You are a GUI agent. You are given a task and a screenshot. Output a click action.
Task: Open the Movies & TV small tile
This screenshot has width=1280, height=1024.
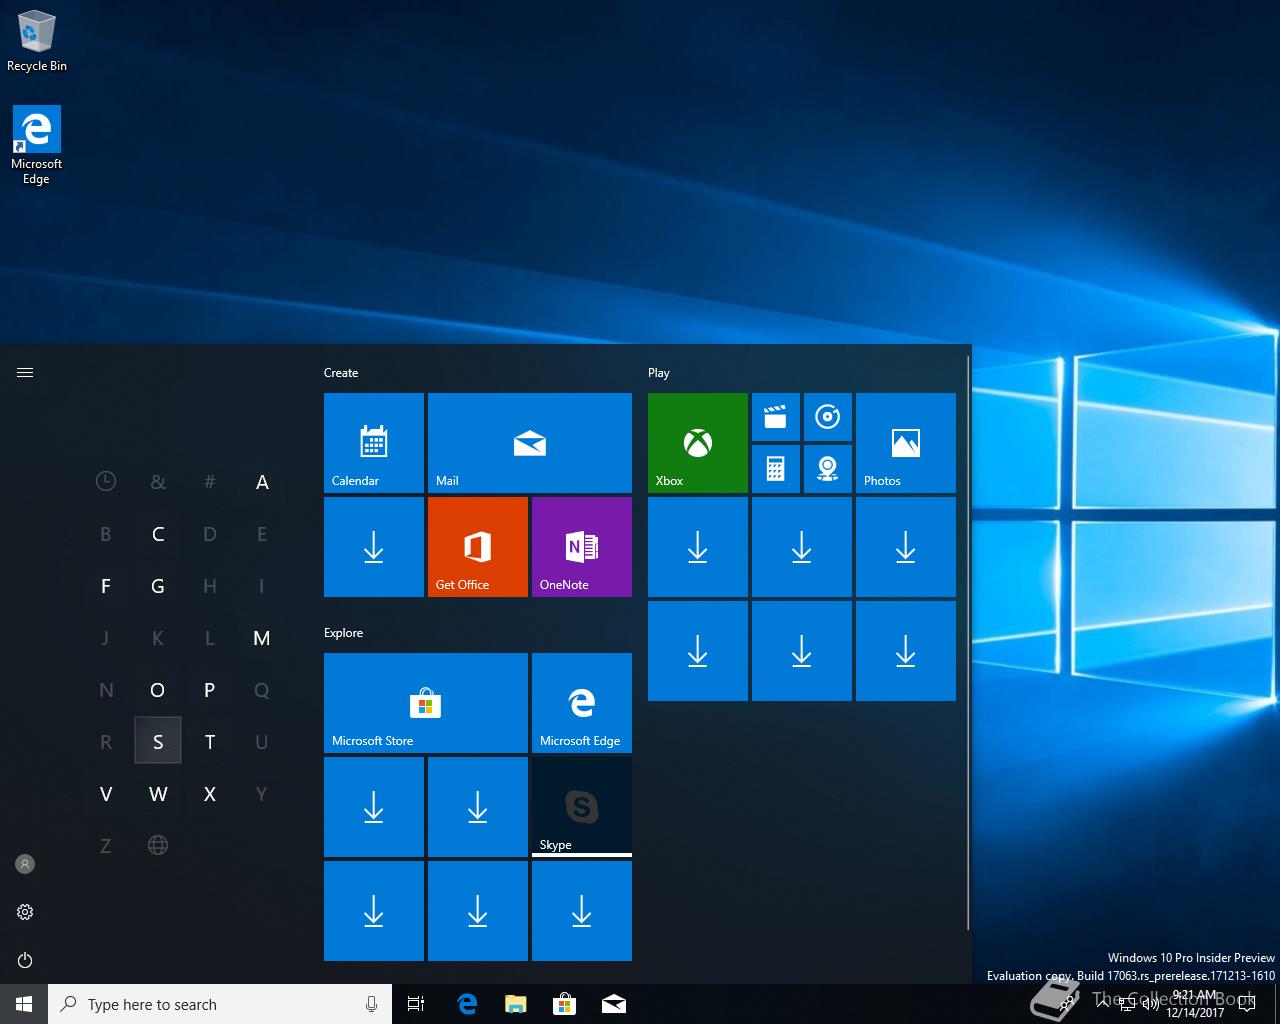(776, 417)
